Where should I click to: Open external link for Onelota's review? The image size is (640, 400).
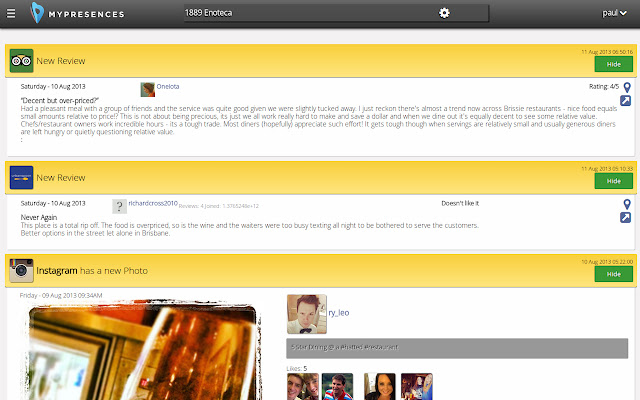(626, 101)
